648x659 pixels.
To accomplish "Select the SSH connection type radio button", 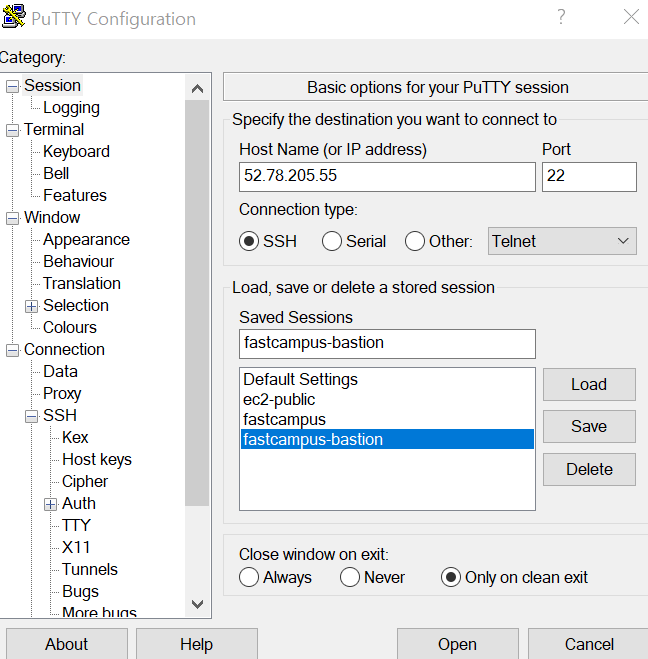I will (x=249, y=241).
